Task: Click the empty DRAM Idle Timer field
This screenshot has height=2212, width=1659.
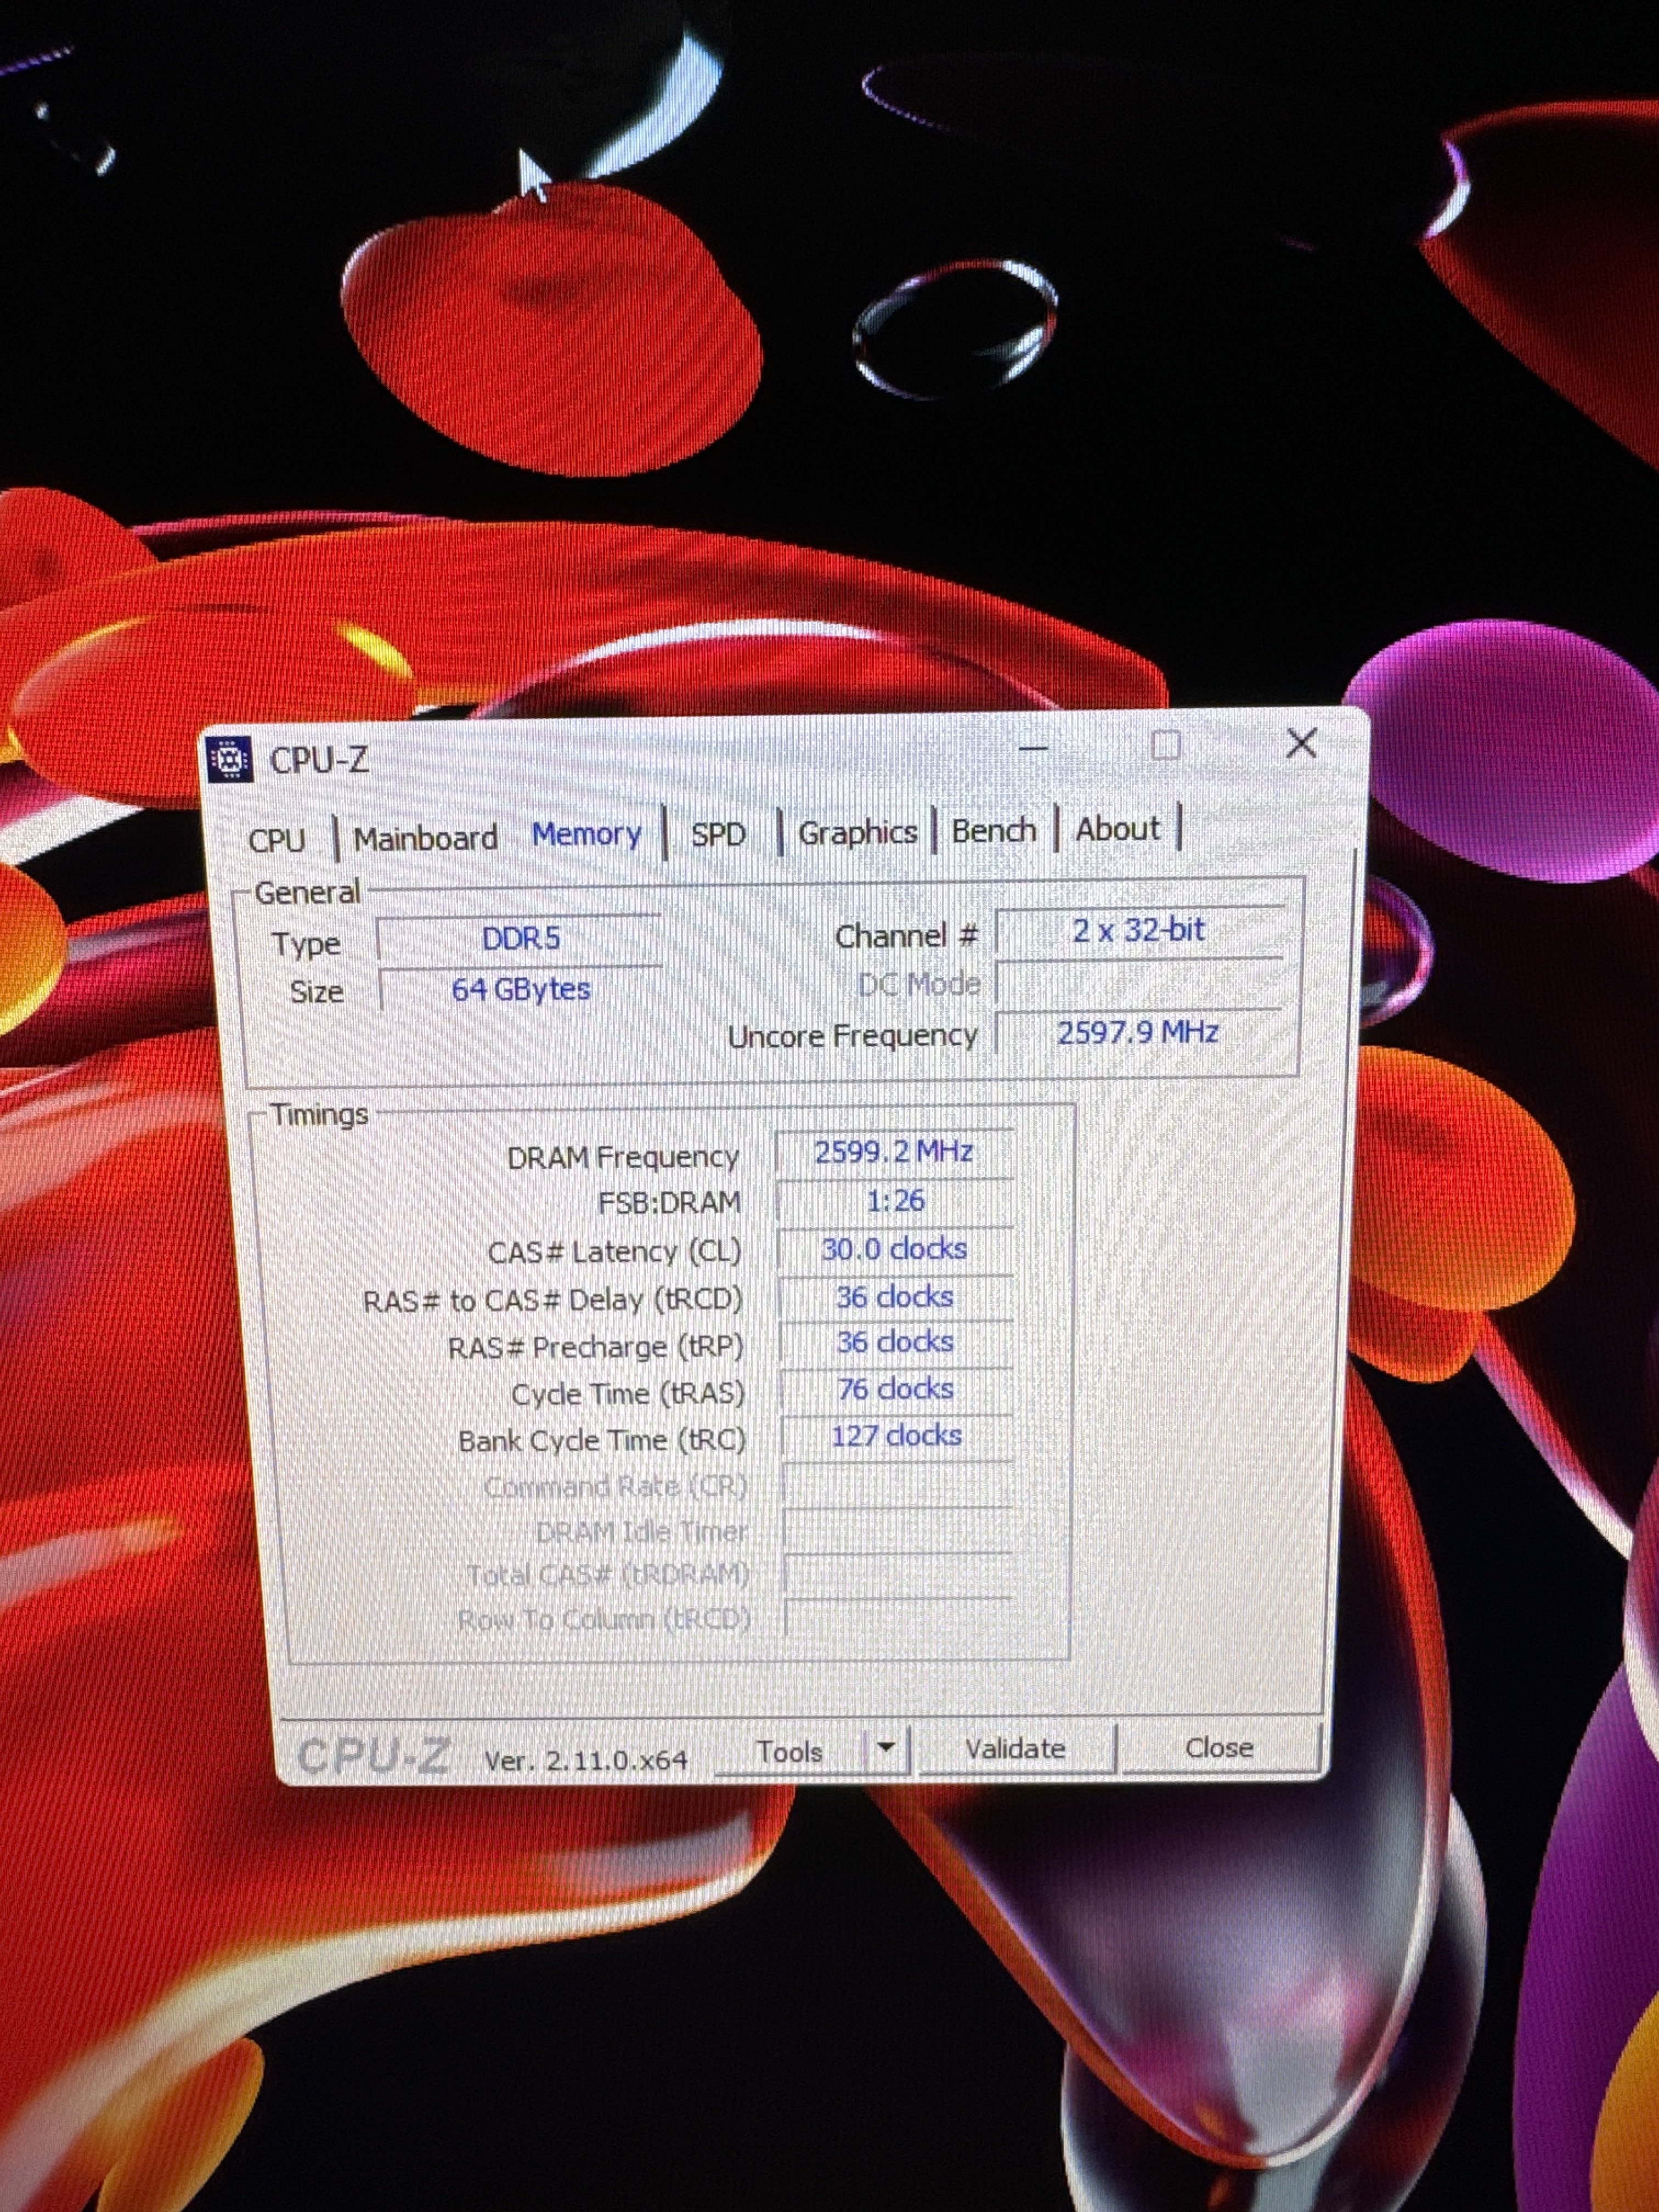Action: coord(898,1530)
